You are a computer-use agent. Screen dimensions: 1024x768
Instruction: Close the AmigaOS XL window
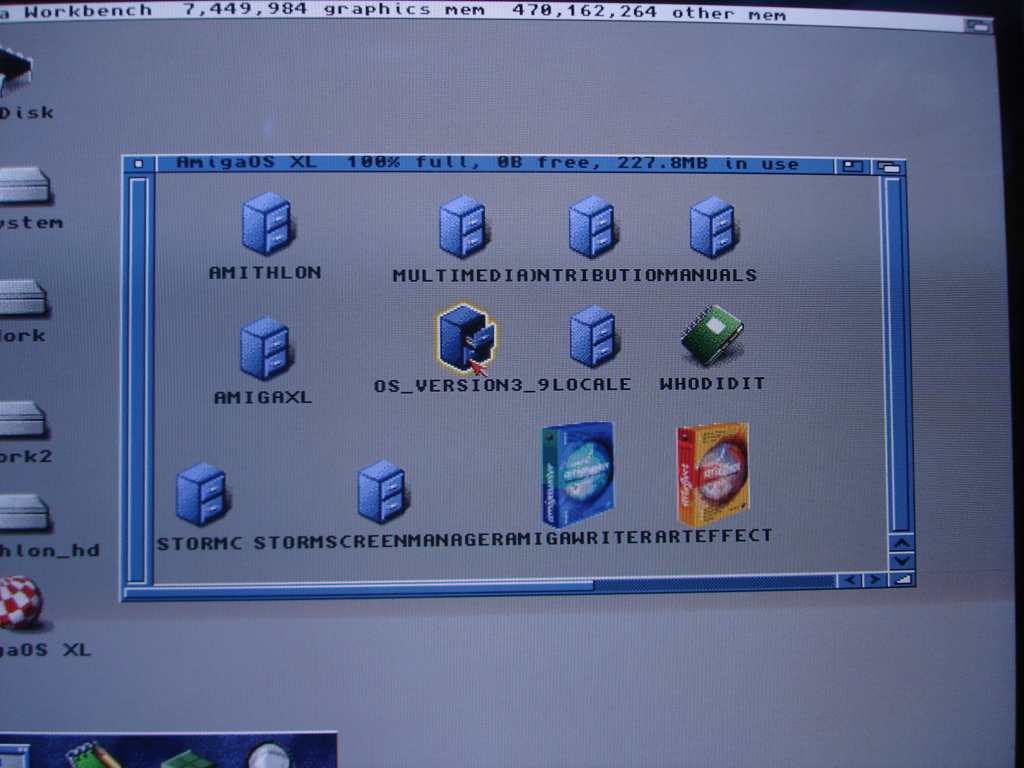pyautogui.click(x=138, y=164)
